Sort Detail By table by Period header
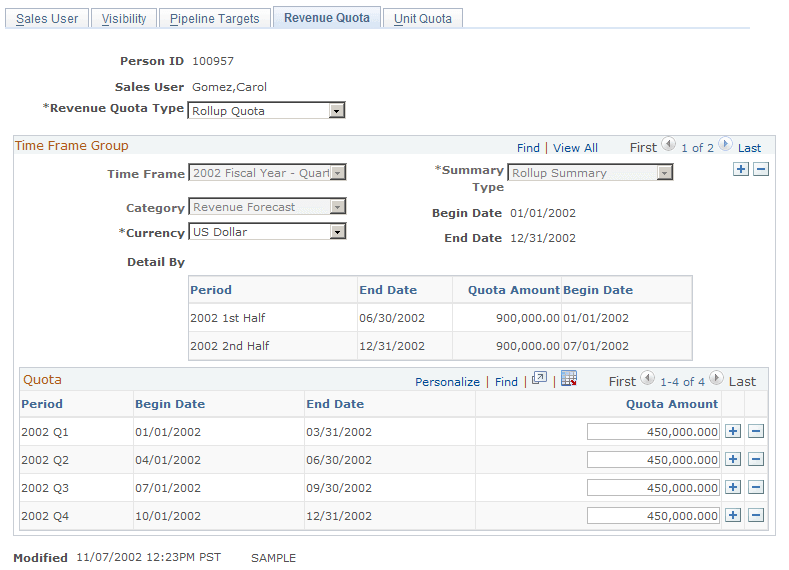 tap(211, 290)
